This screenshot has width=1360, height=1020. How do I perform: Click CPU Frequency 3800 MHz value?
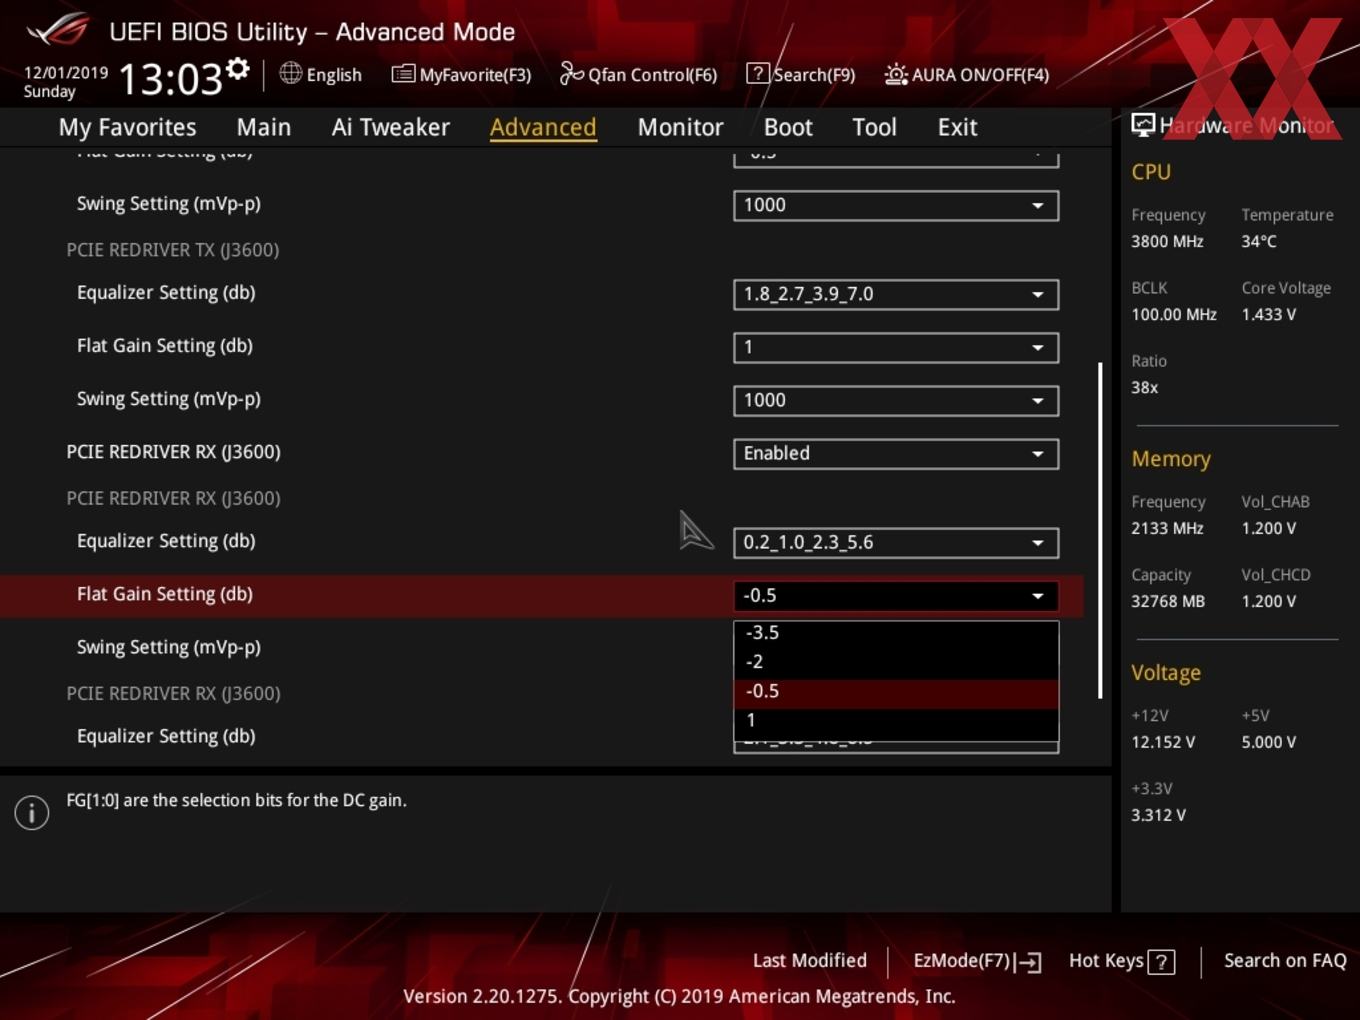pyautogui.click(x=1167, y=241)
